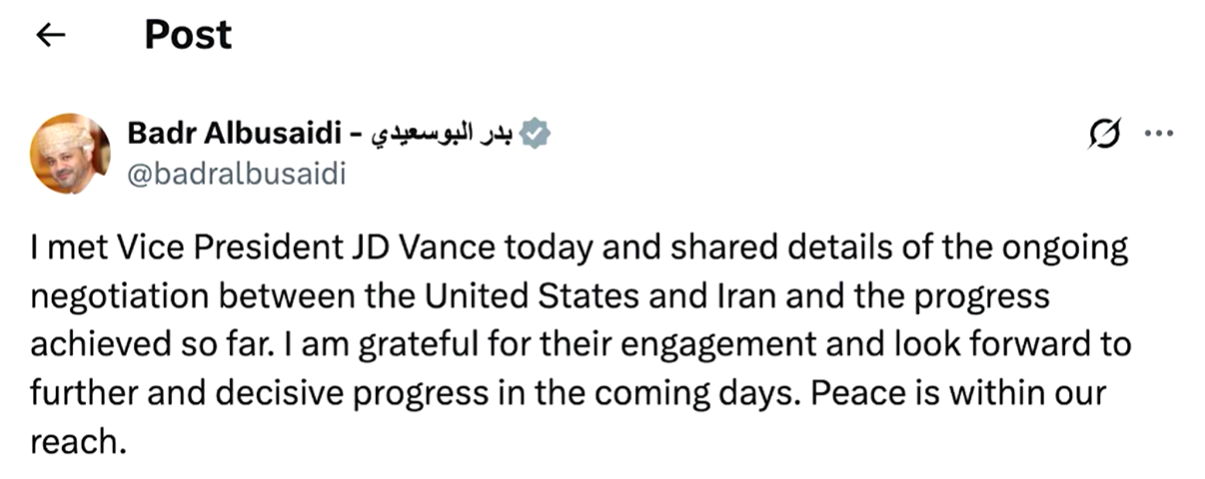The width and height of the screenshot is (1205, 479).
Task: Open the @badralbusaidi handle link
Action: pos(236,174)
